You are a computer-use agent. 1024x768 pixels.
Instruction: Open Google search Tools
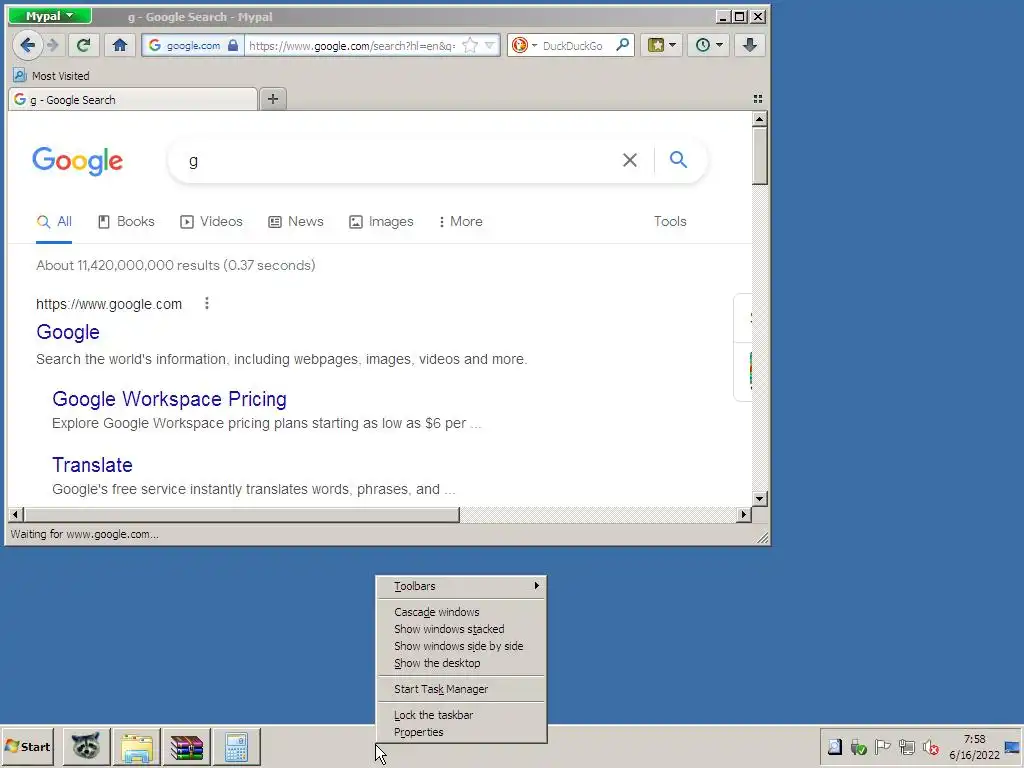(x=670, y=221)
